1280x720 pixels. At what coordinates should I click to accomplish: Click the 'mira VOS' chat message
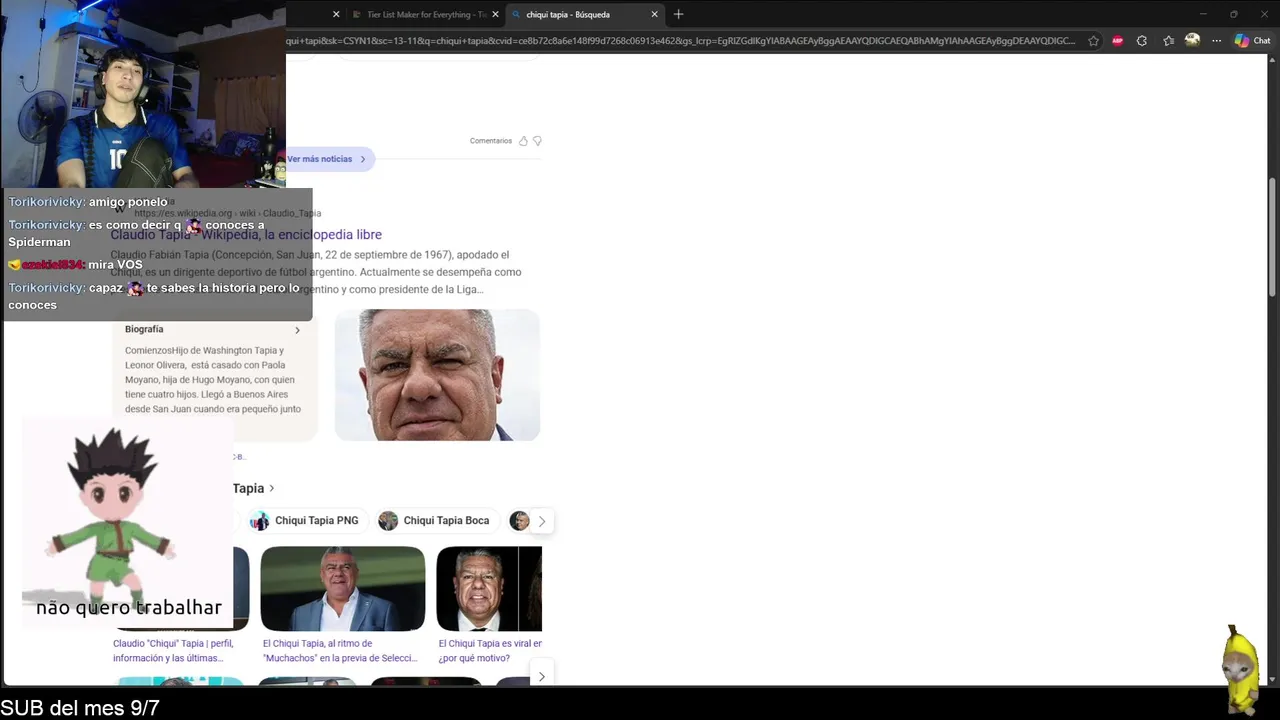(116, 265)
